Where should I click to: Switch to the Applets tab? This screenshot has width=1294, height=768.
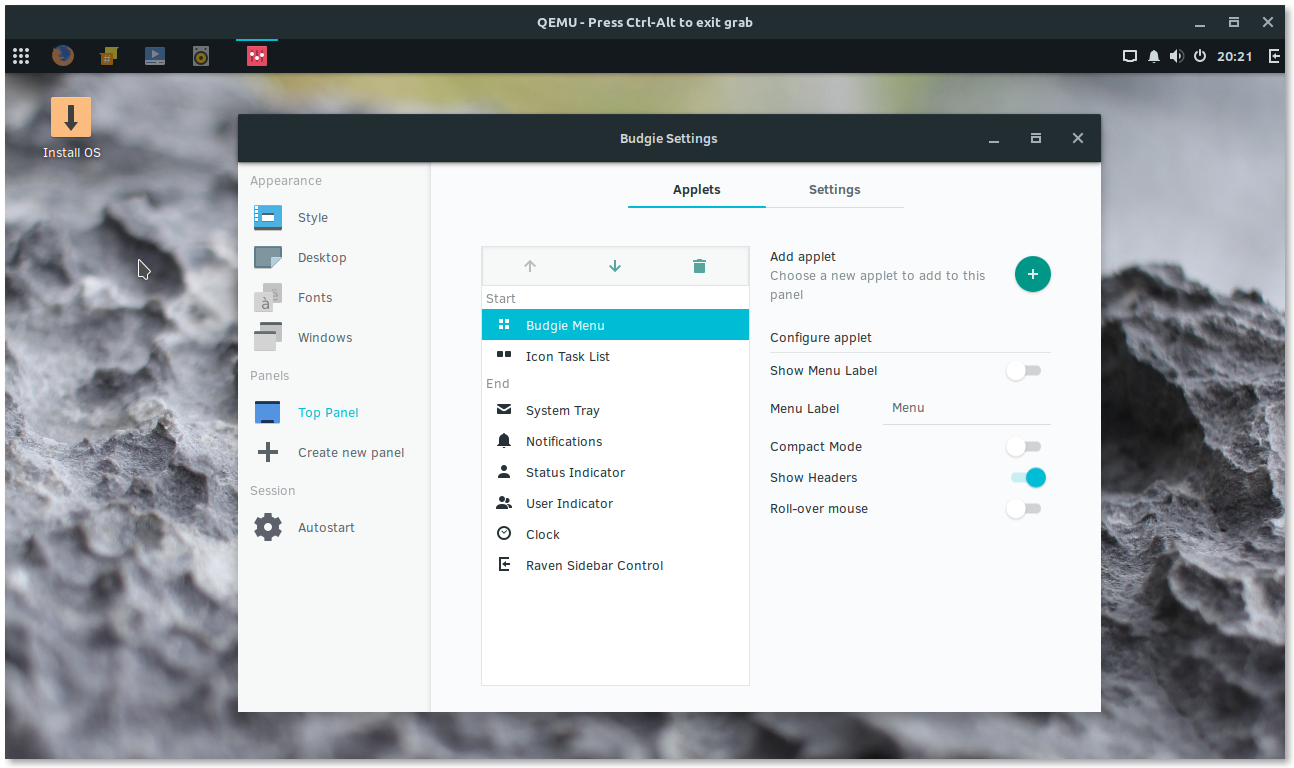[x=697, y=189]
